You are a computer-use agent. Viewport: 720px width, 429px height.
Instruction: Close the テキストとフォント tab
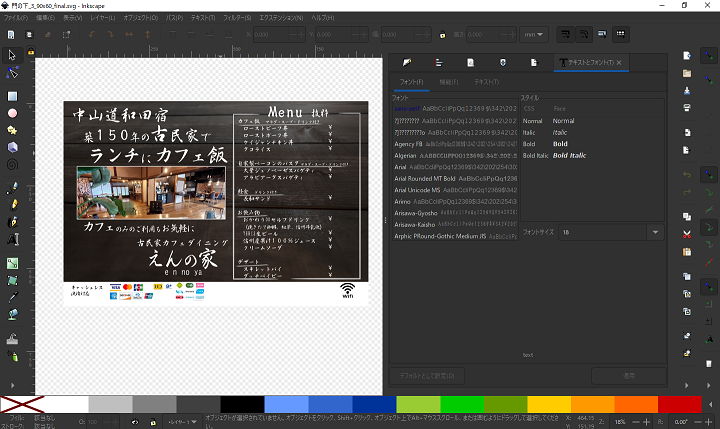click(619, 62)
